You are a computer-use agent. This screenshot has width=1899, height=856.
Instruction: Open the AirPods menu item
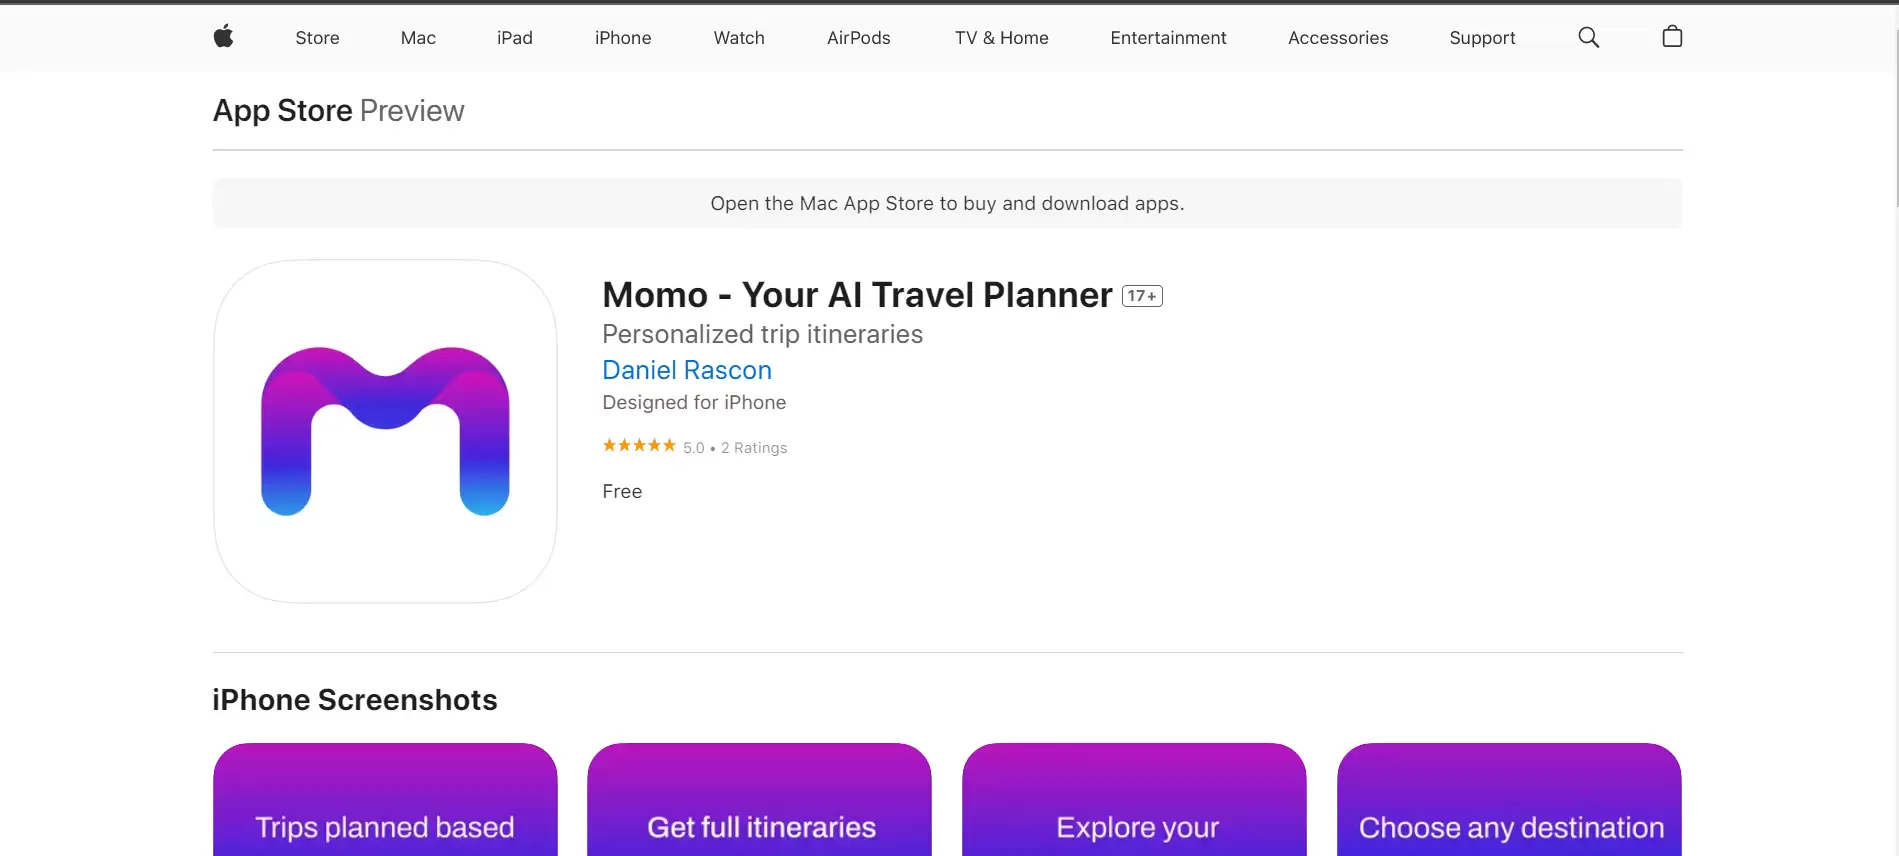(858, 37)
